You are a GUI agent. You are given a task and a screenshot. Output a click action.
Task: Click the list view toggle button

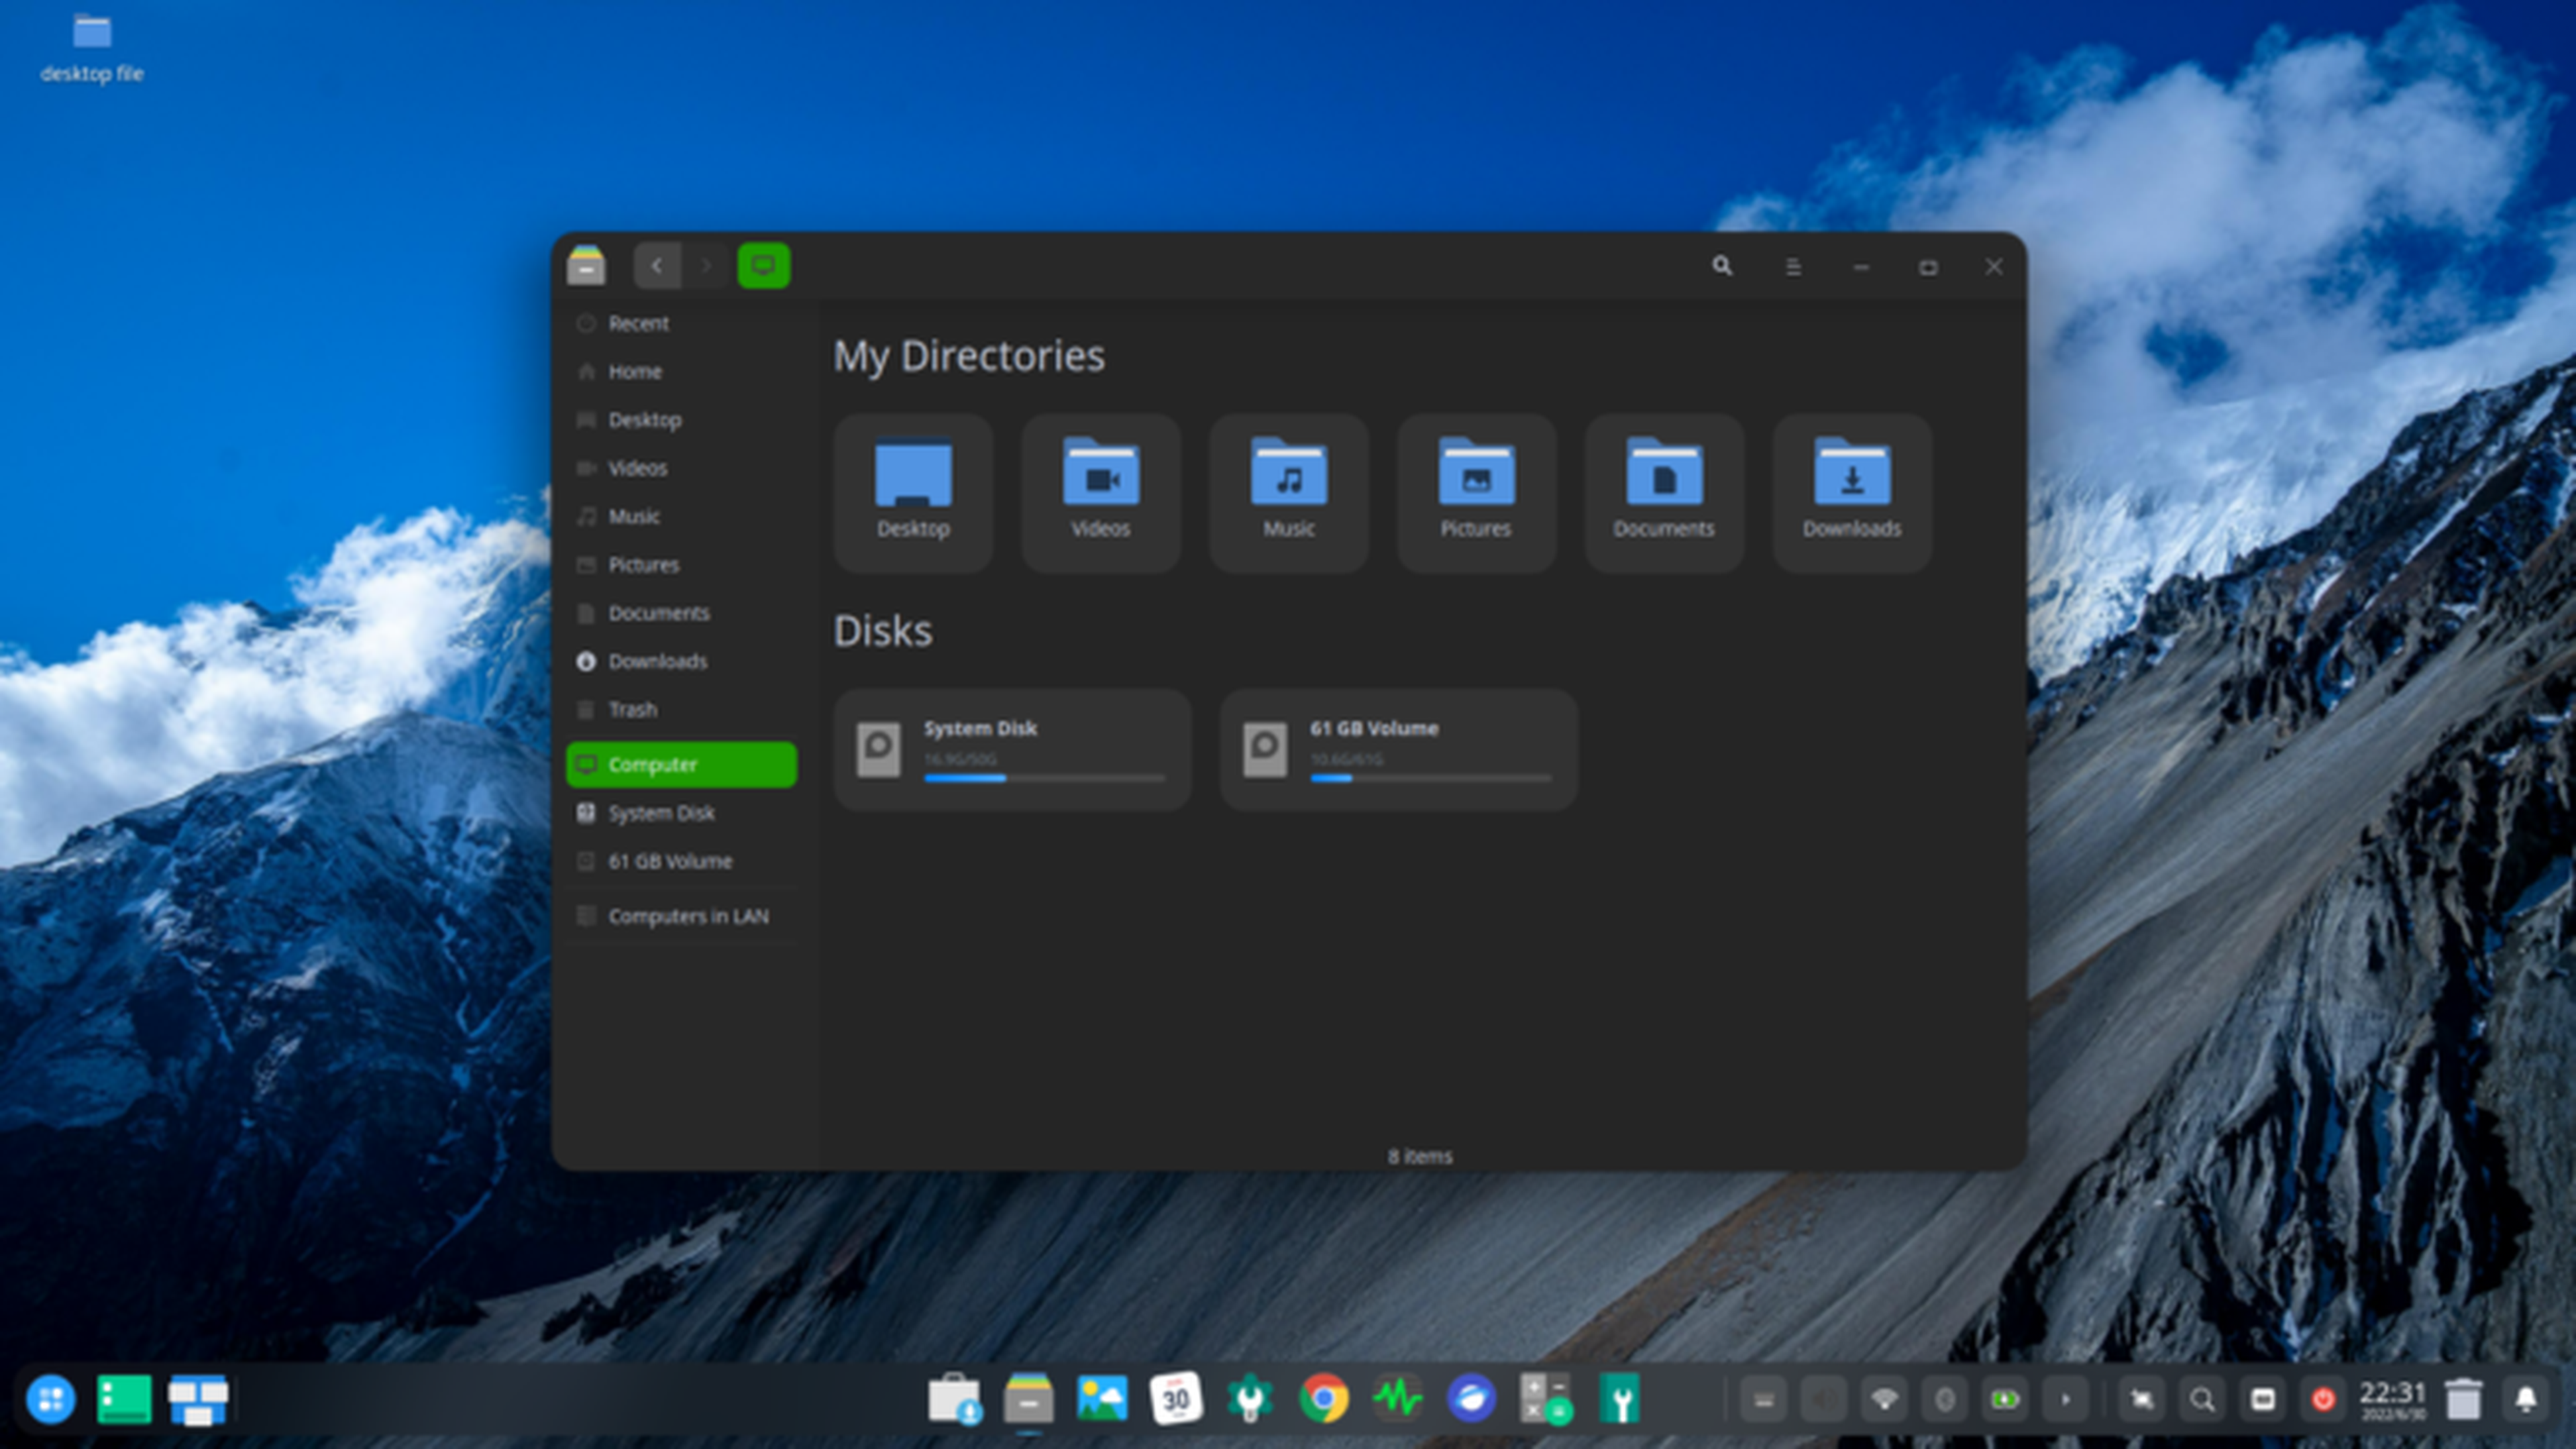[1792, 266]
